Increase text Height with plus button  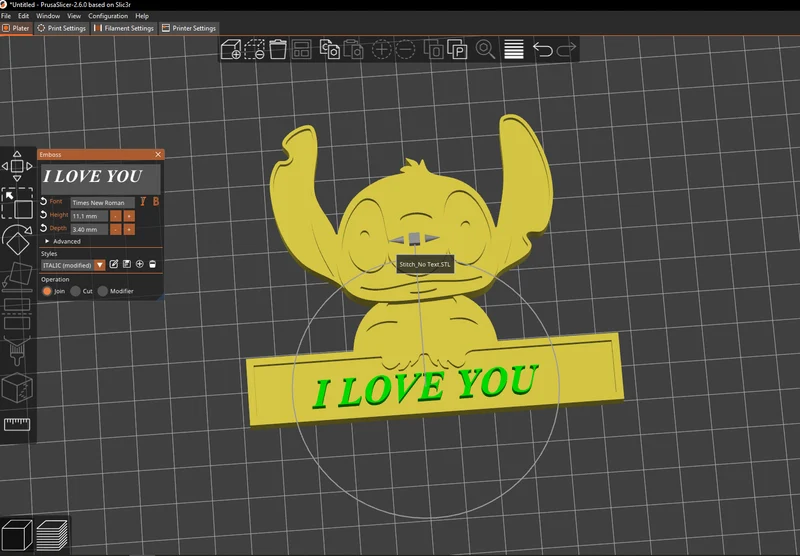(x=129, y=216)
